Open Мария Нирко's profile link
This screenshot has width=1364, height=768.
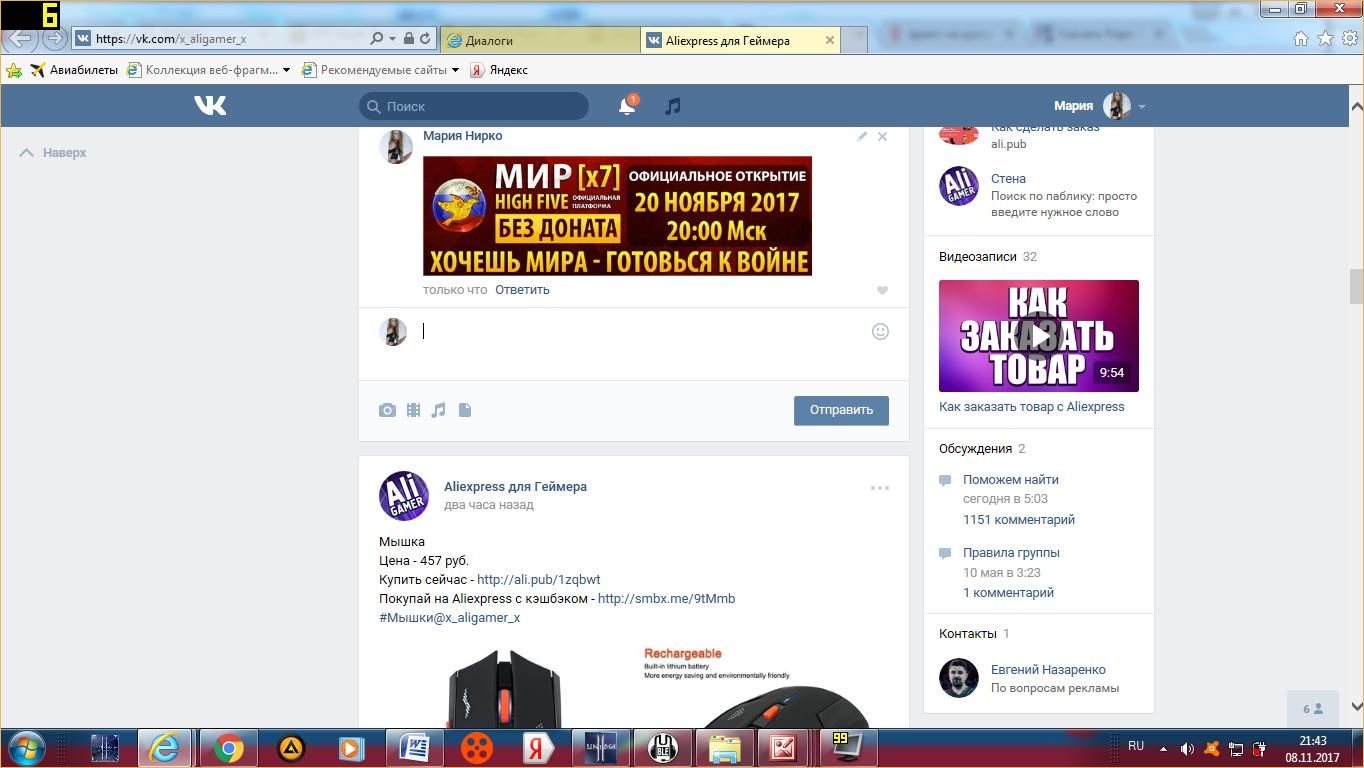(x=463, y=136)
